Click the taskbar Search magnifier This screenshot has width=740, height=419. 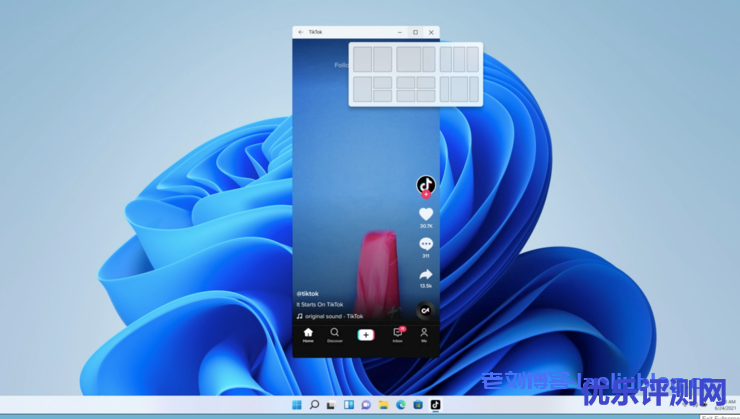tap(314, 405)
